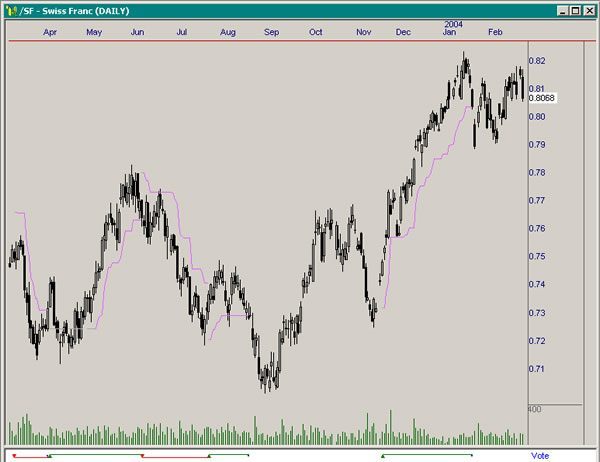
Task: Click the Feb month label
Action: pos(495,32)
